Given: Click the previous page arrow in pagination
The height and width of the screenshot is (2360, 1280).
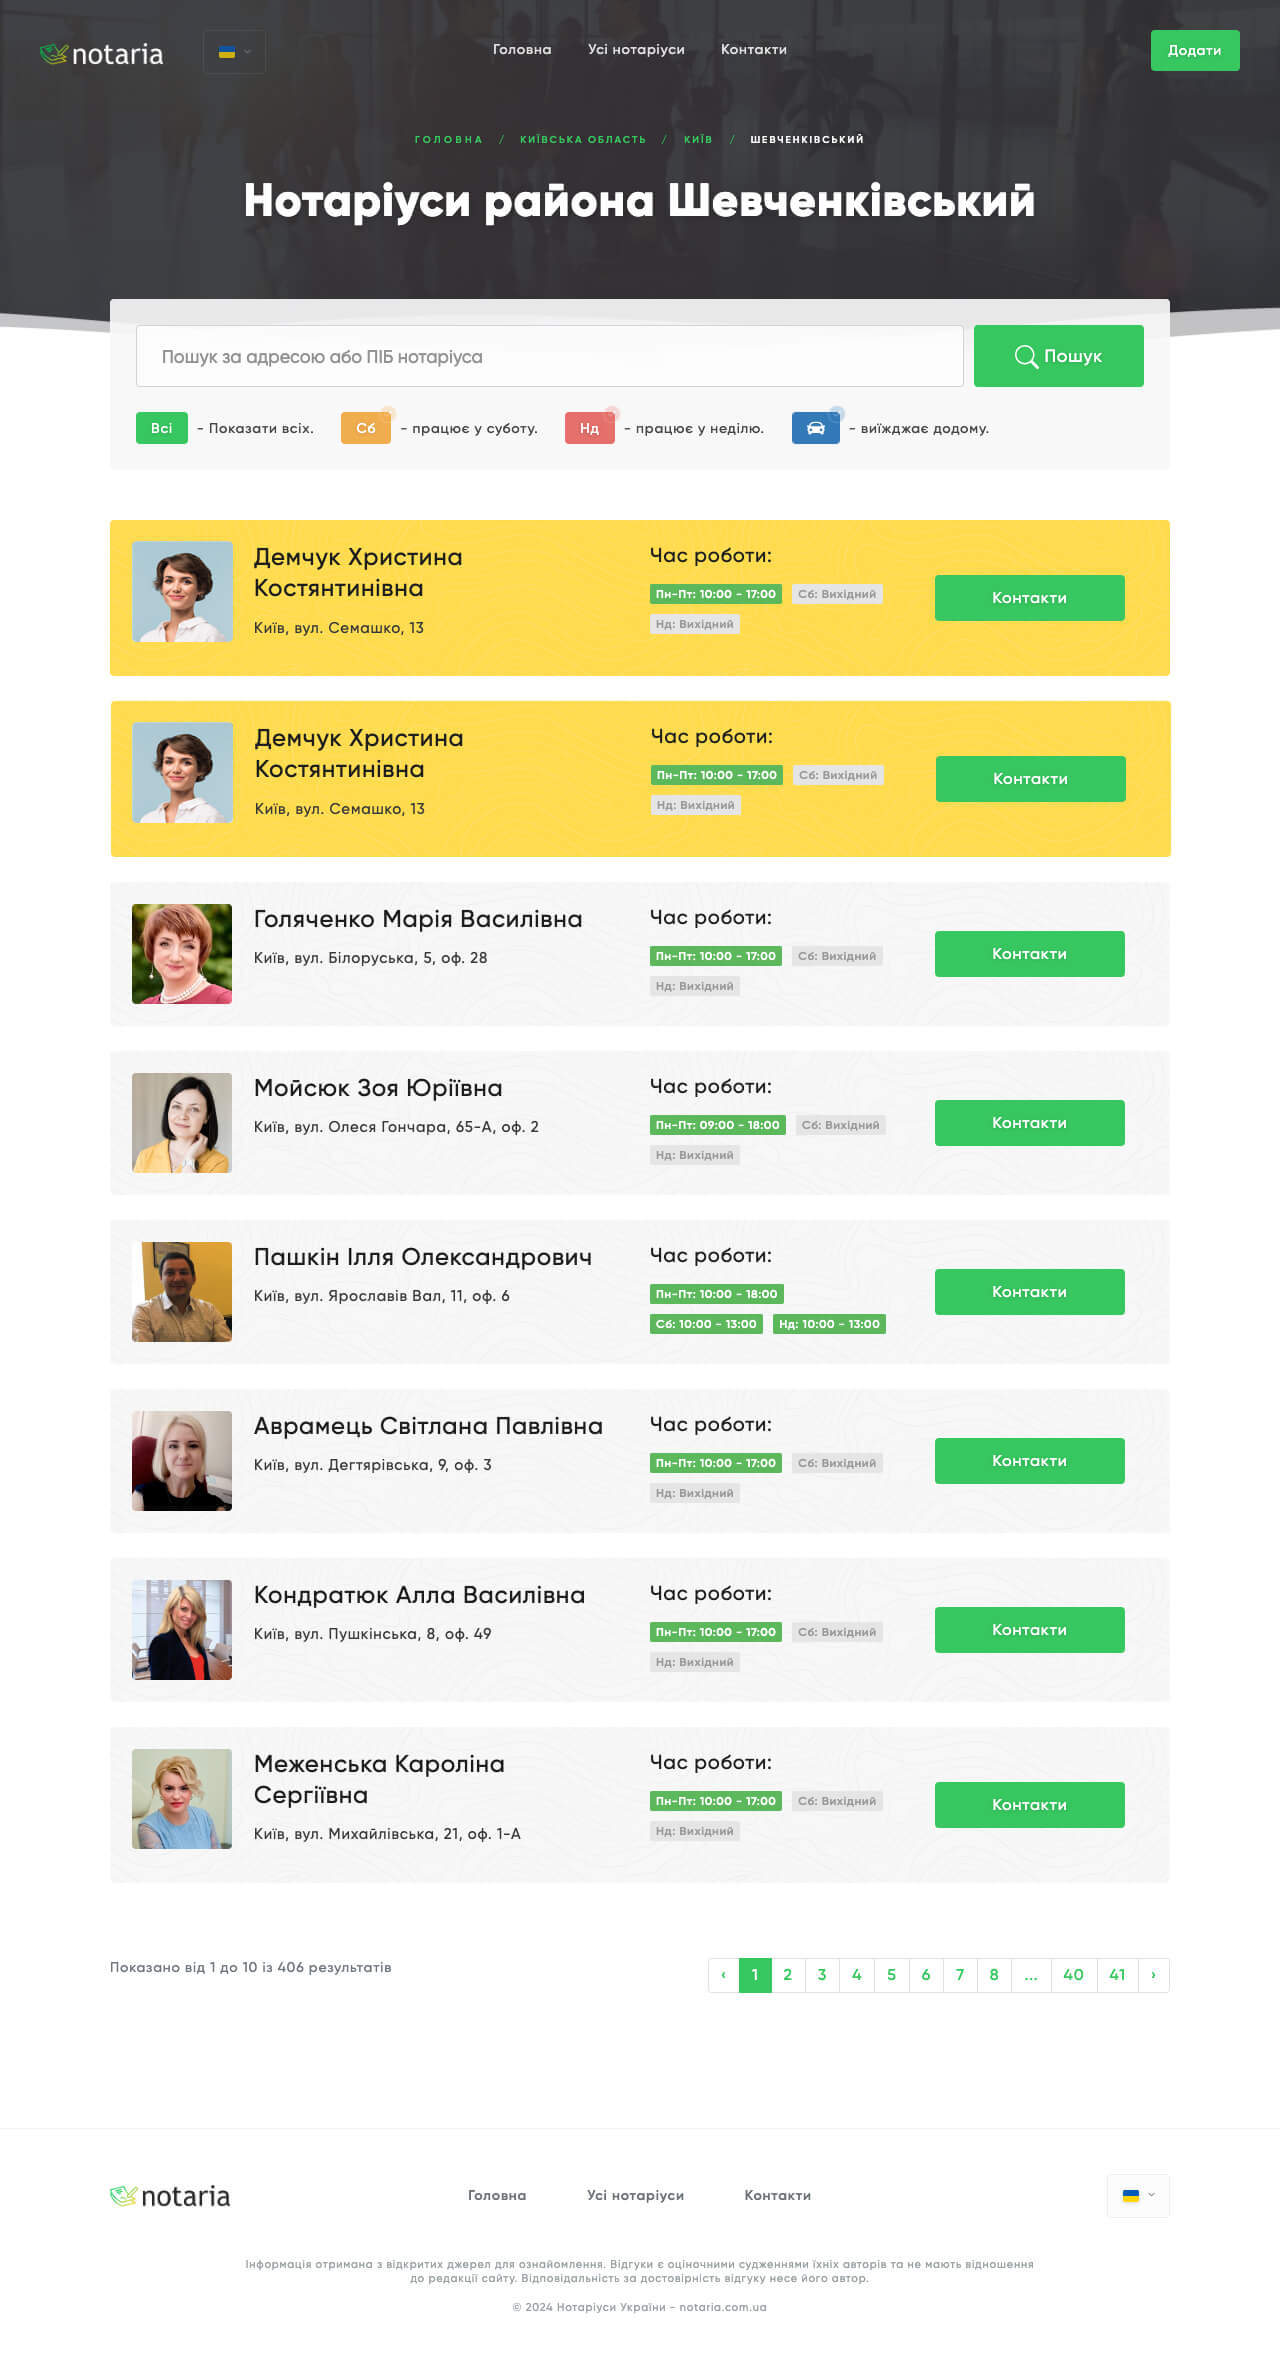Looking at the screenshot, I should [723, 1975].
